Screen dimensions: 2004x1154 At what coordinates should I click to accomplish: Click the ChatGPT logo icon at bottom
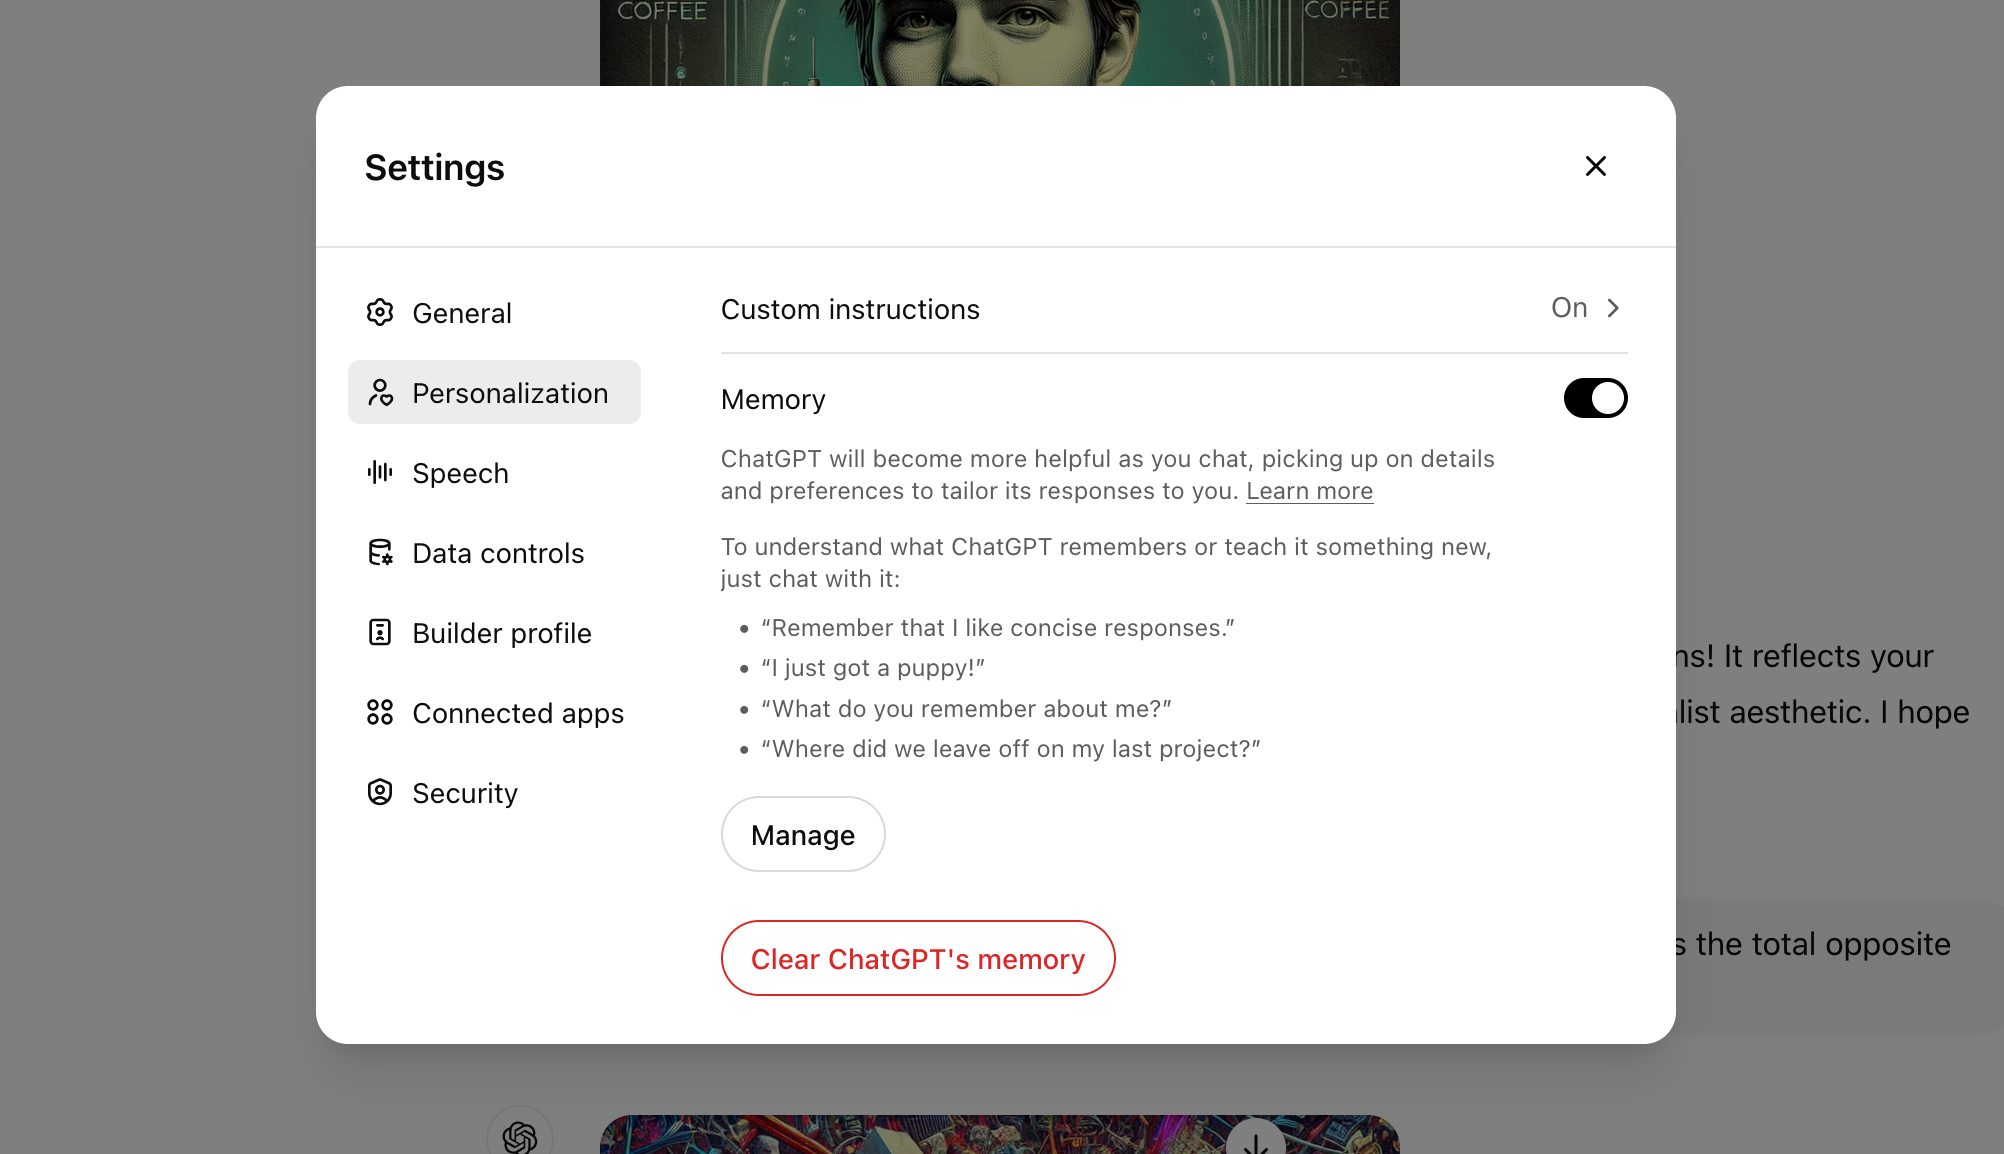pyautogui.click(x=520, y=1135)
